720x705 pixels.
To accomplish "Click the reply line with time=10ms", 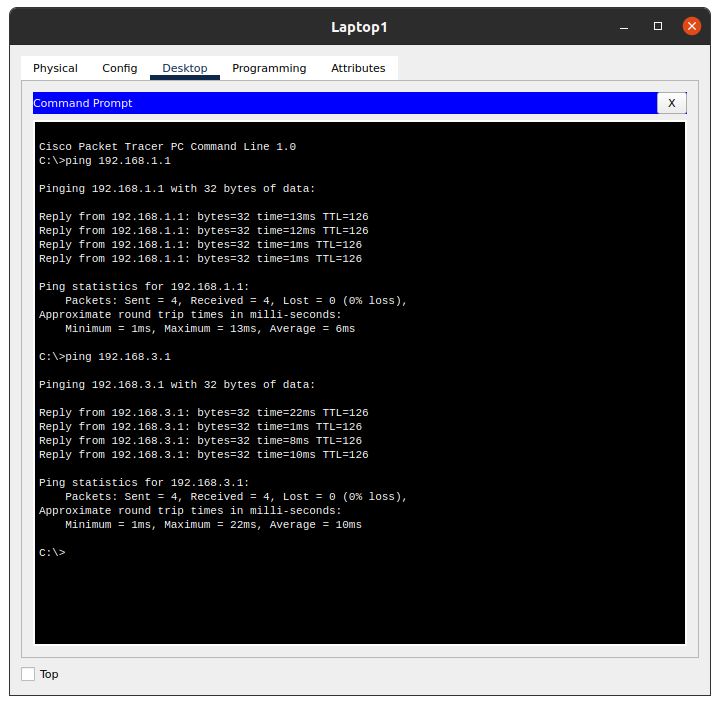I will 203,455.
